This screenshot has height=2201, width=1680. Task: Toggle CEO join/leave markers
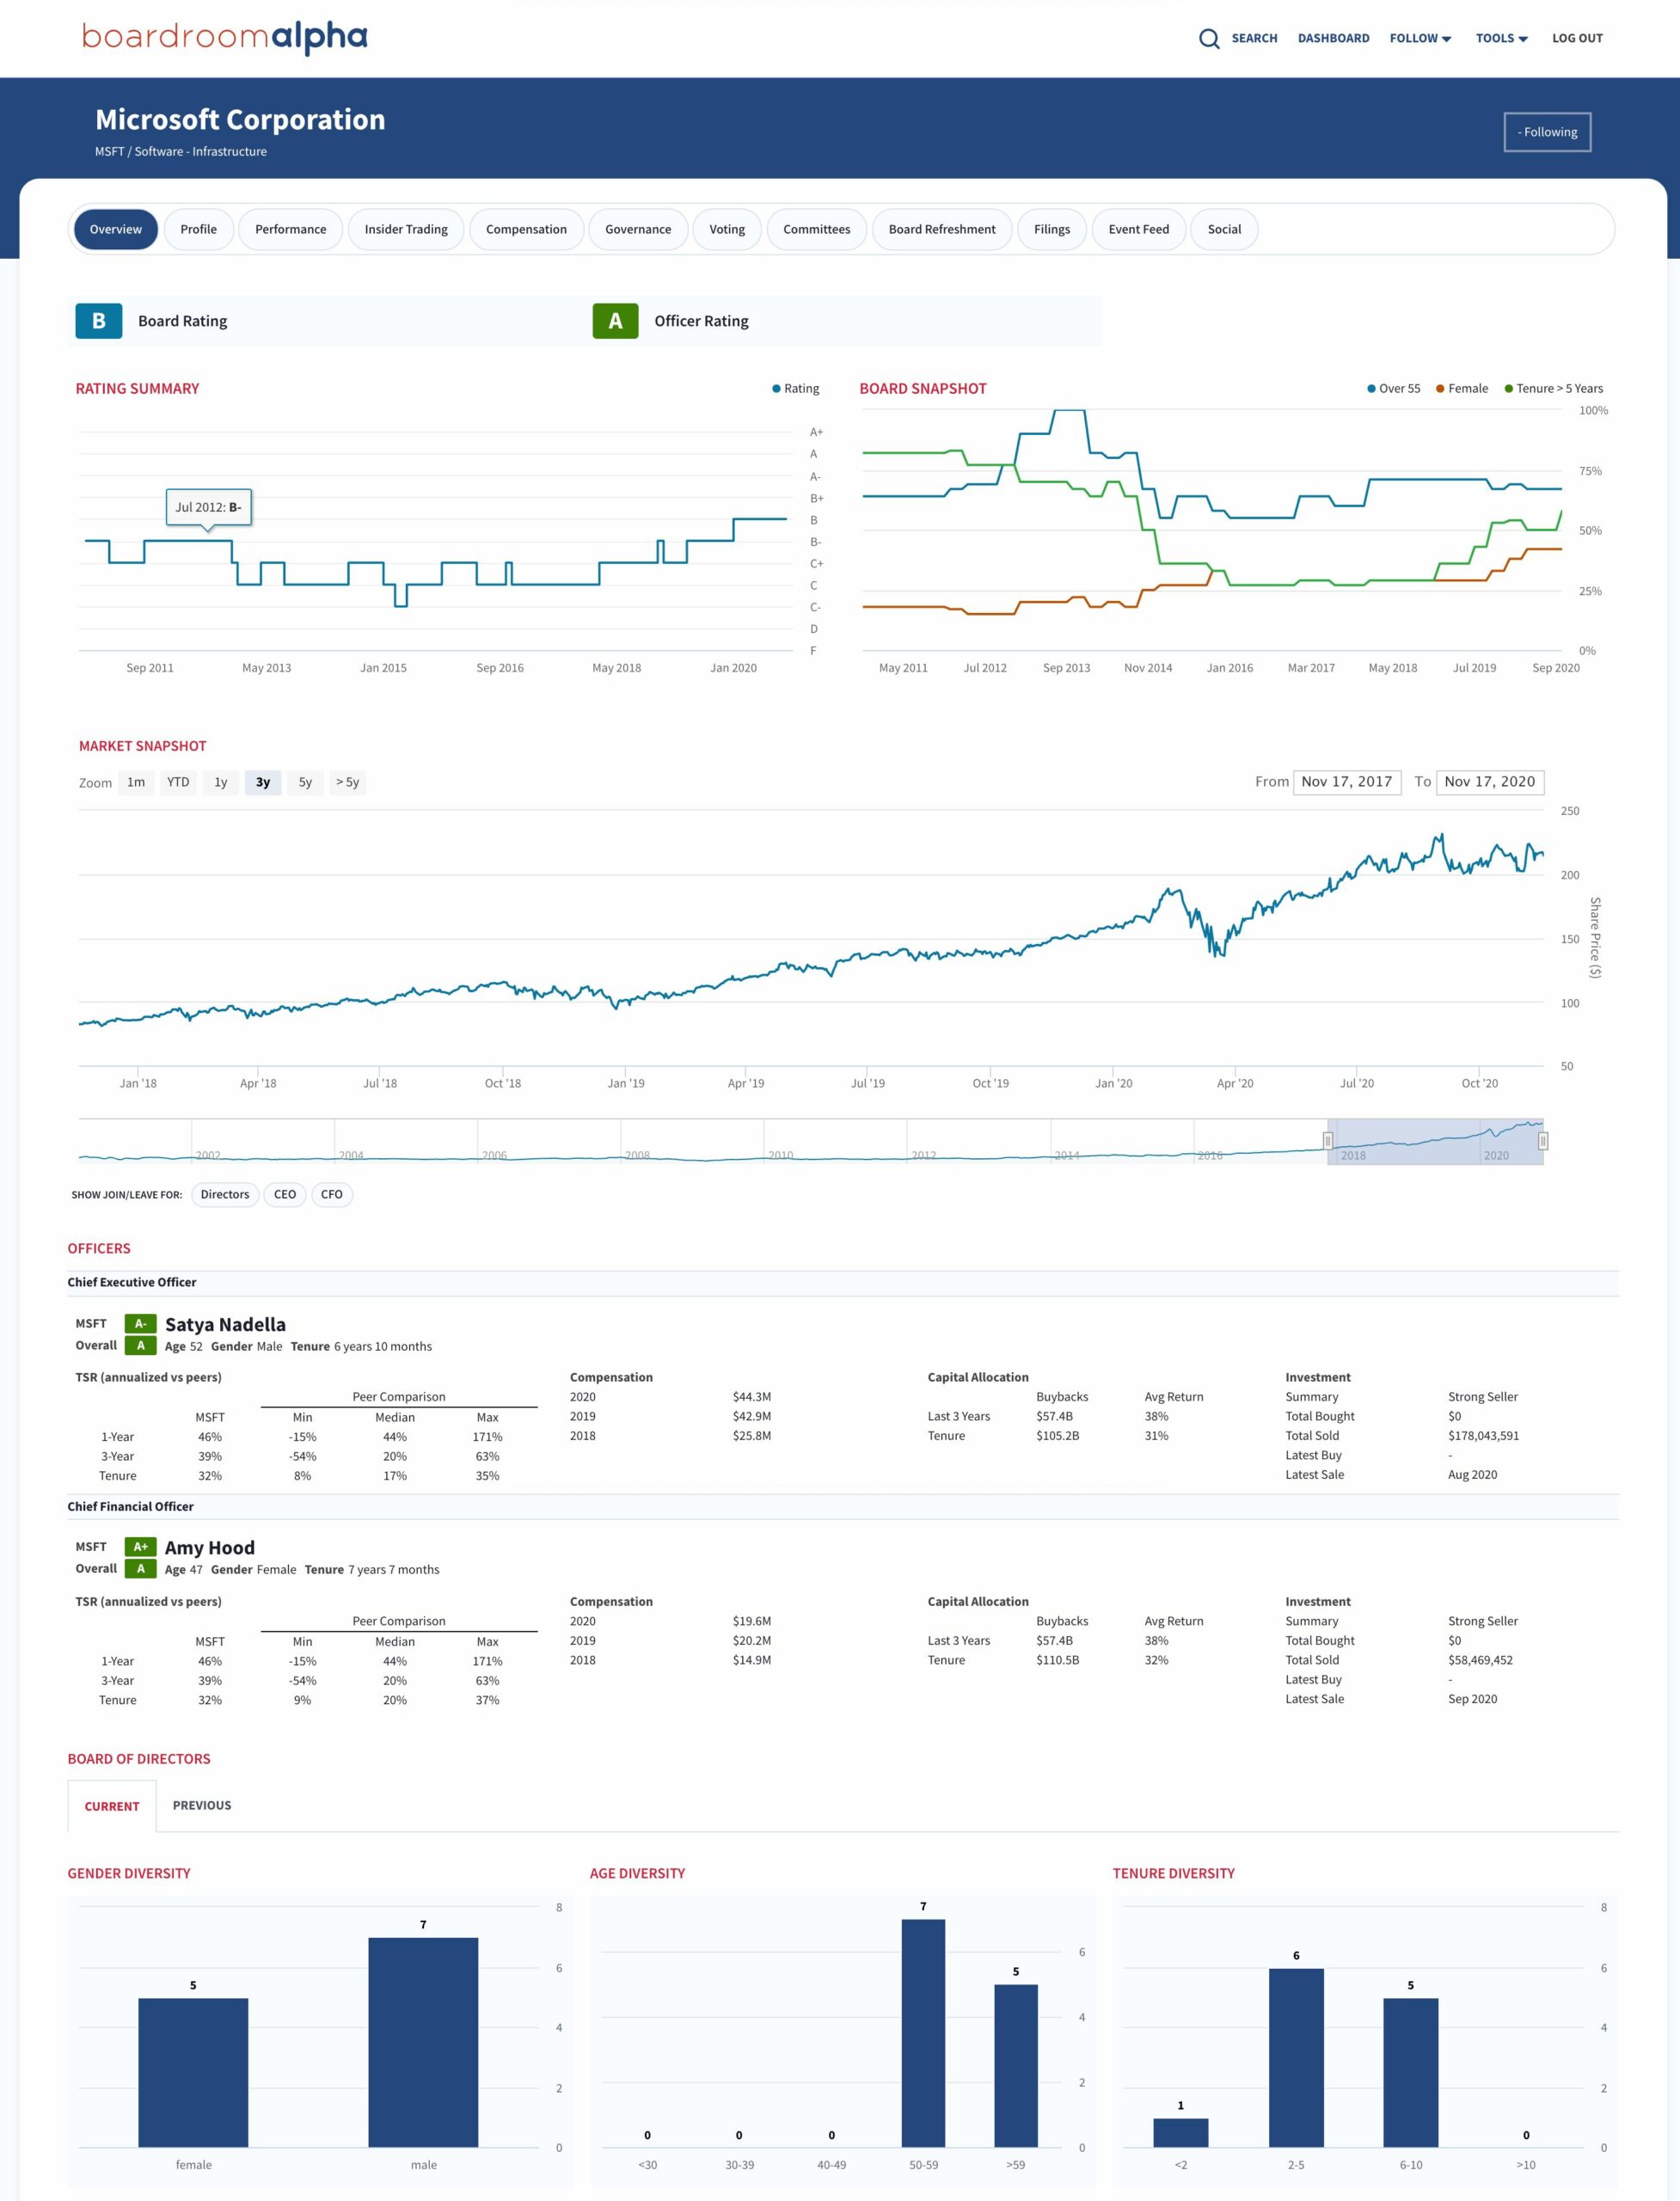pyautogui.click(x=285, y=1194)
